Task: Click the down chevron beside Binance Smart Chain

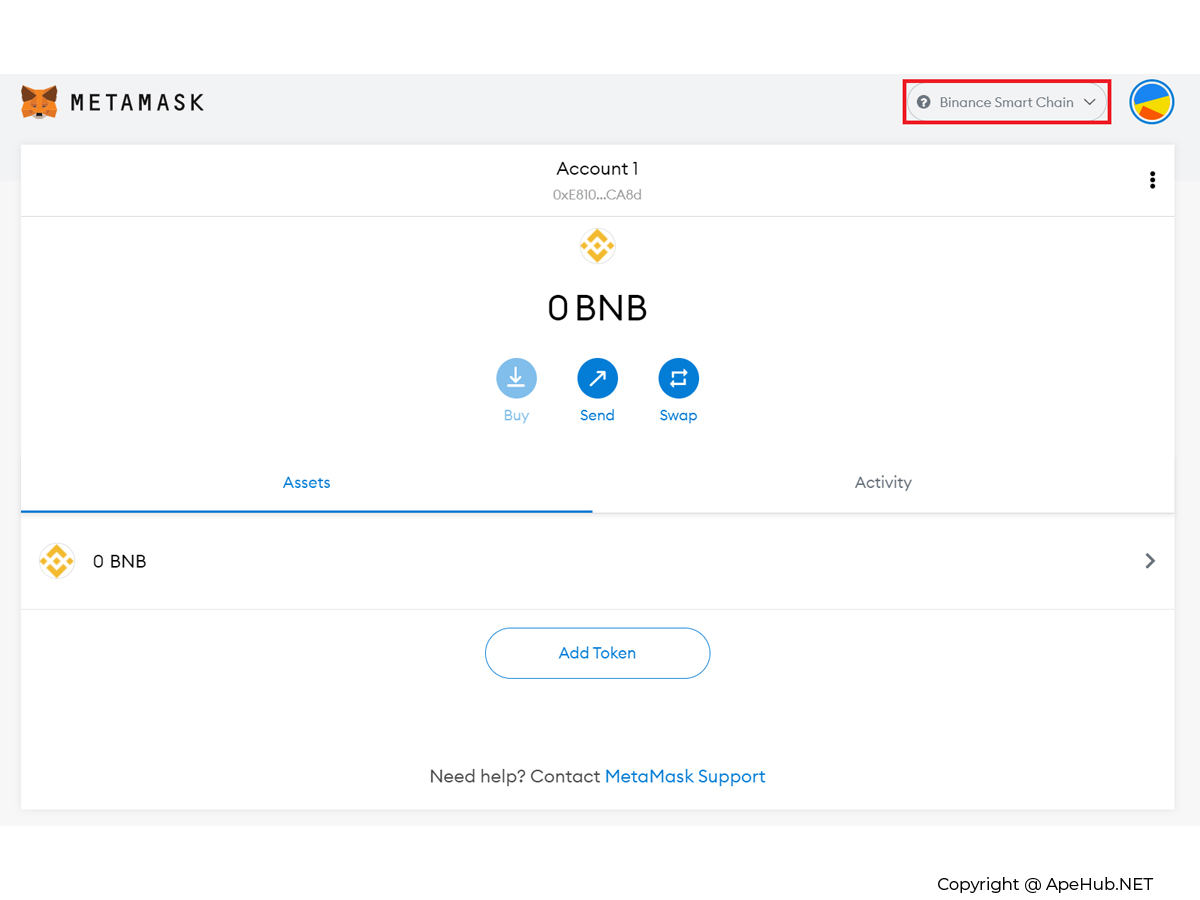Action: point(1090,102)
